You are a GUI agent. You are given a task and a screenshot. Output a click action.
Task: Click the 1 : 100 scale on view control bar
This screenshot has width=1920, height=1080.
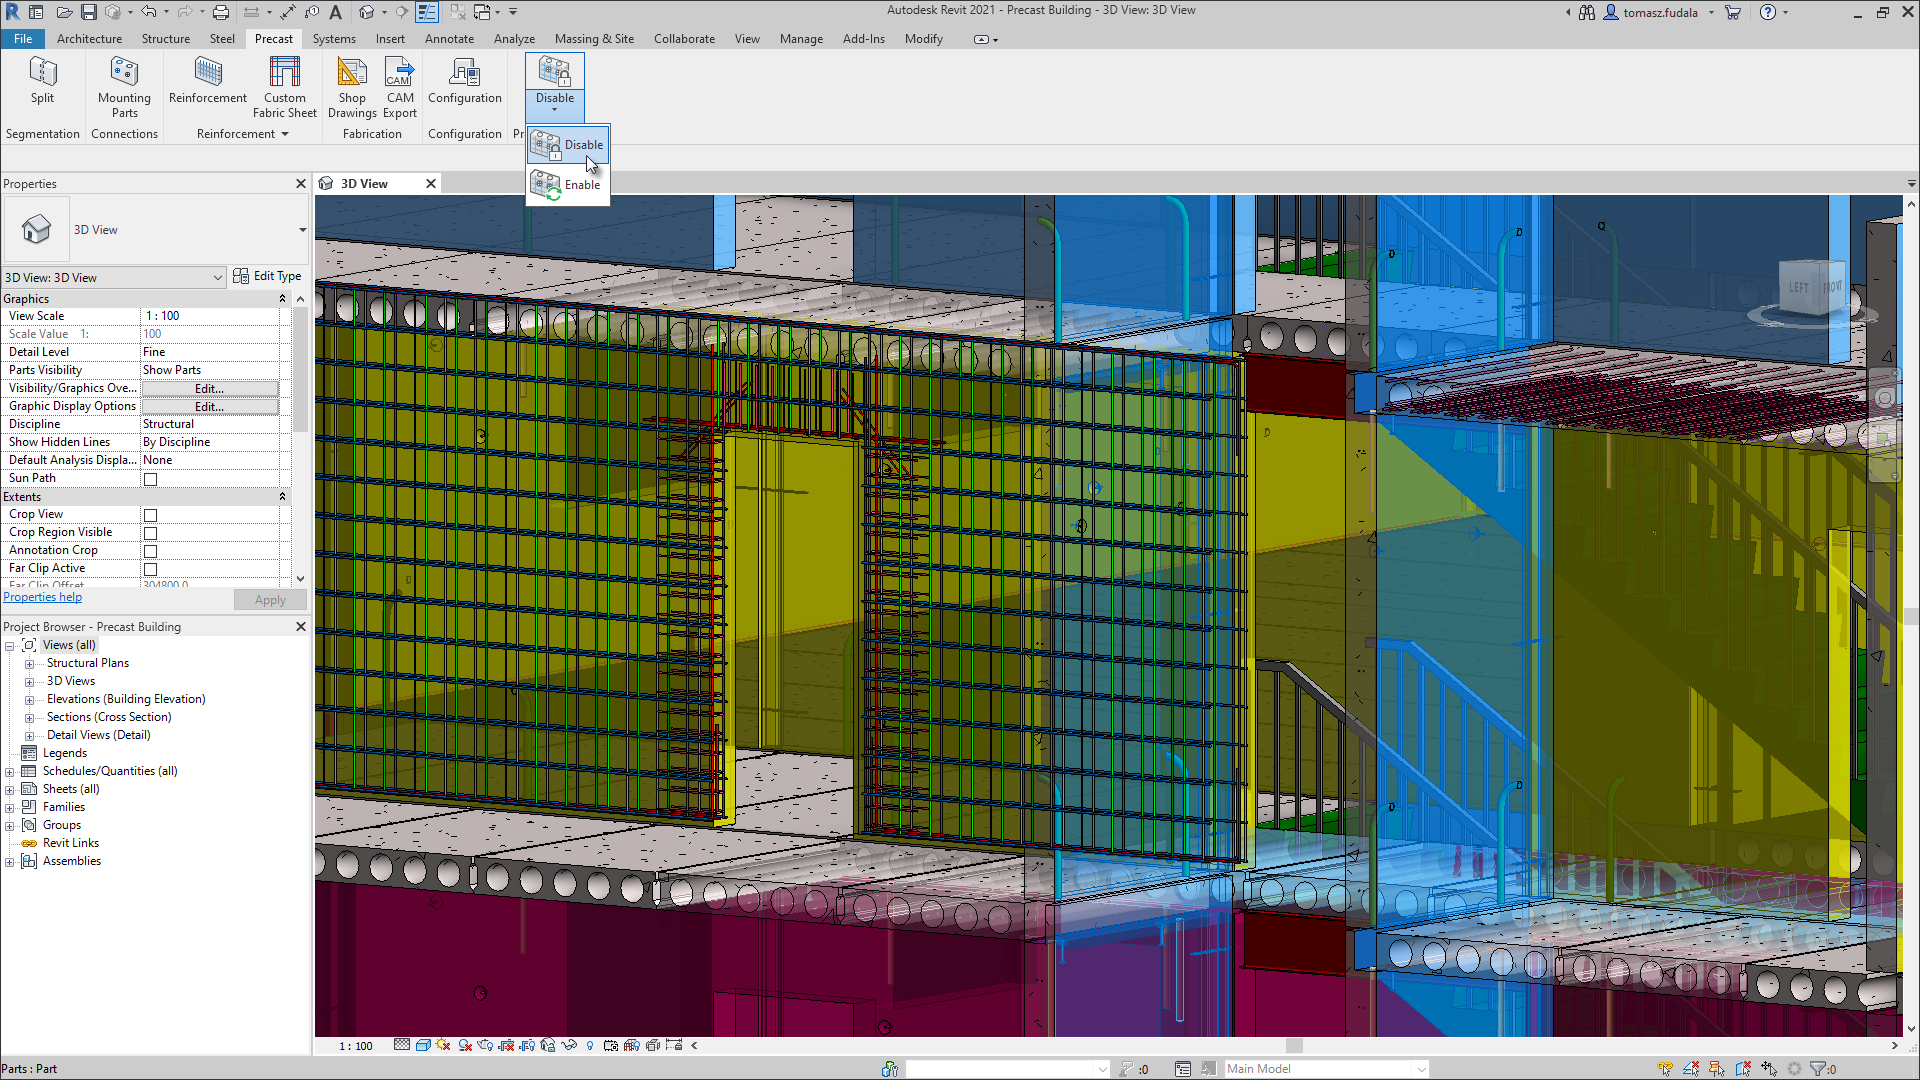355,1046
